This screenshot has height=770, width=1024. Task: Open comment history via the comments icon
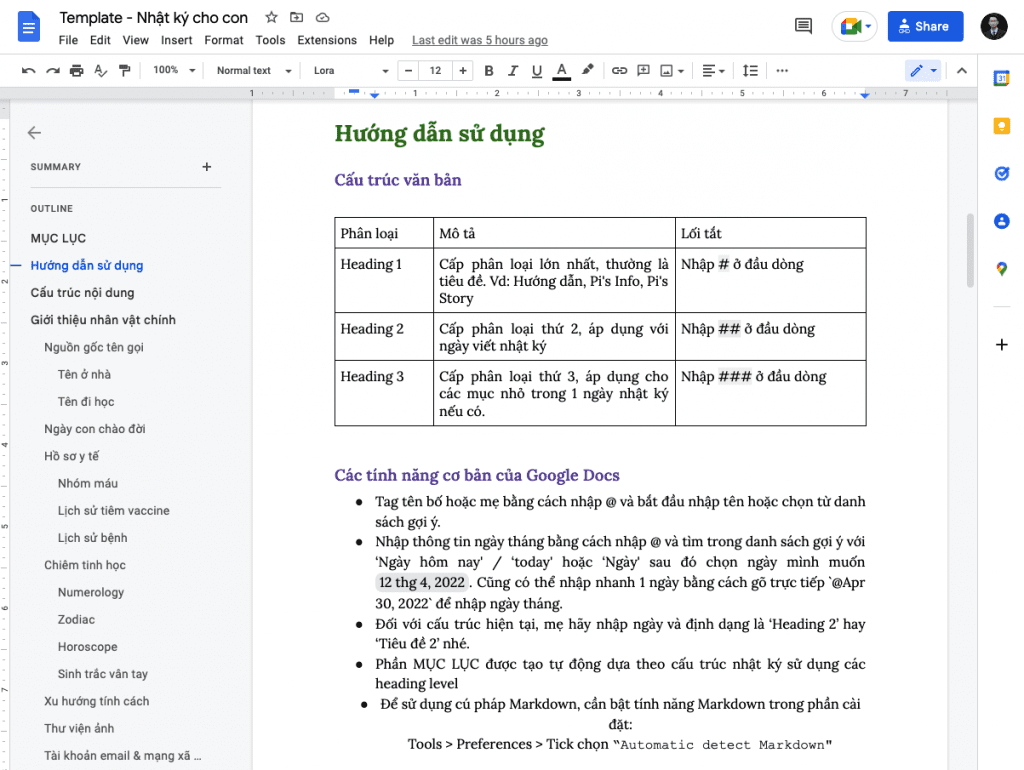[x=802, y=26]
